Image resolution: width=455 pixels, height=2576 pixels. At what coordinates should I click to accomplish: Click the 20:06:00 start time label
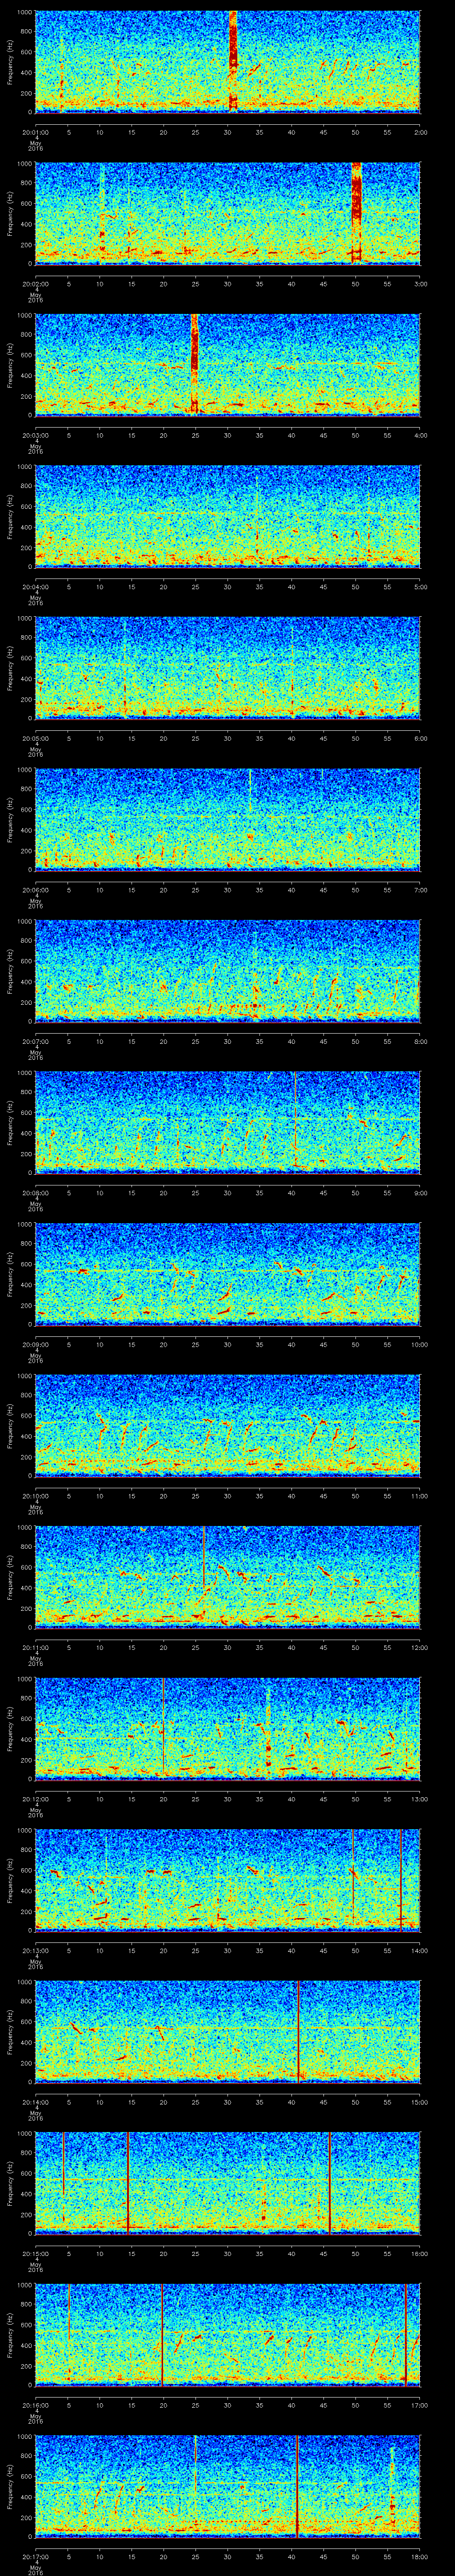[35, 890]
